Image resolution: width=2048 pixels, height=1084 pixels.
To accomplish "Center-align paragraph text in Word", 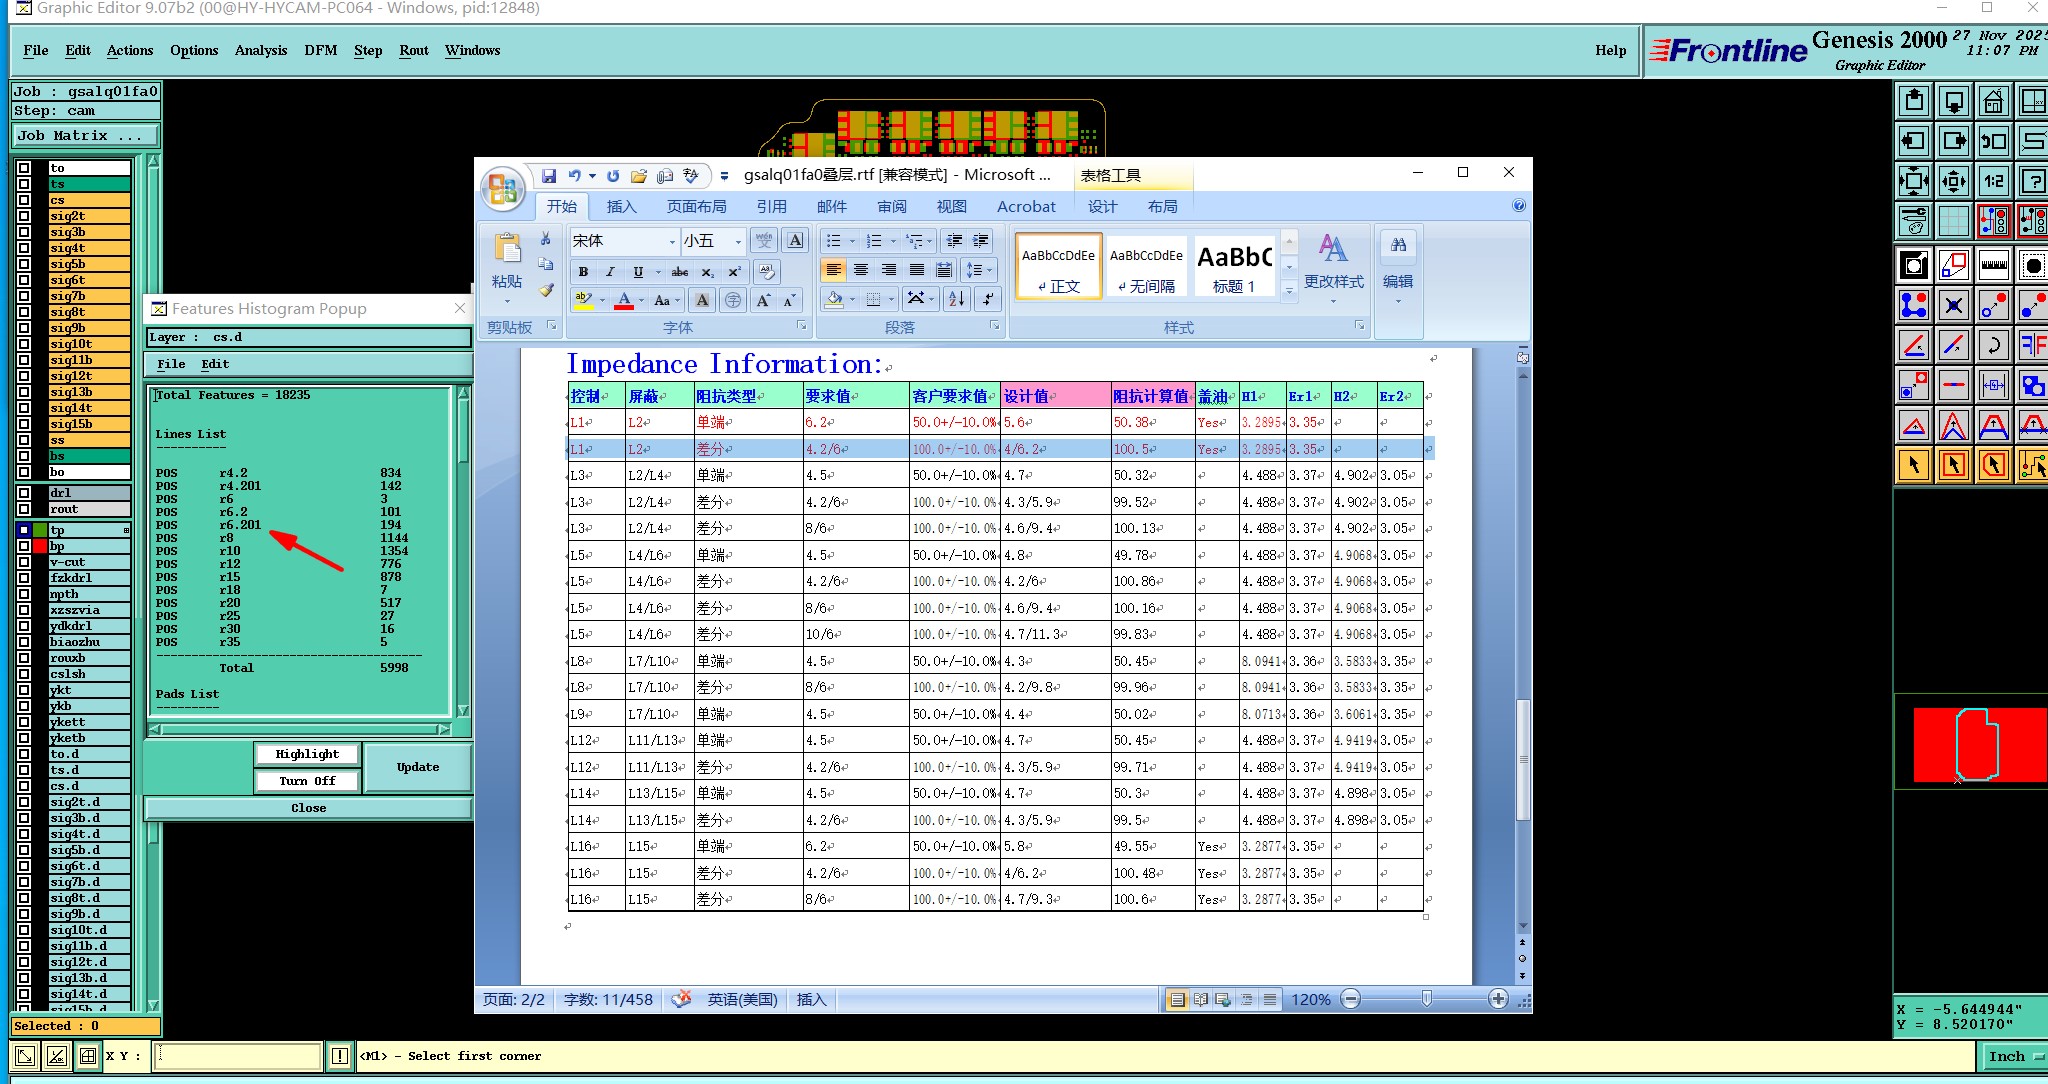I will tap(861, 270).
